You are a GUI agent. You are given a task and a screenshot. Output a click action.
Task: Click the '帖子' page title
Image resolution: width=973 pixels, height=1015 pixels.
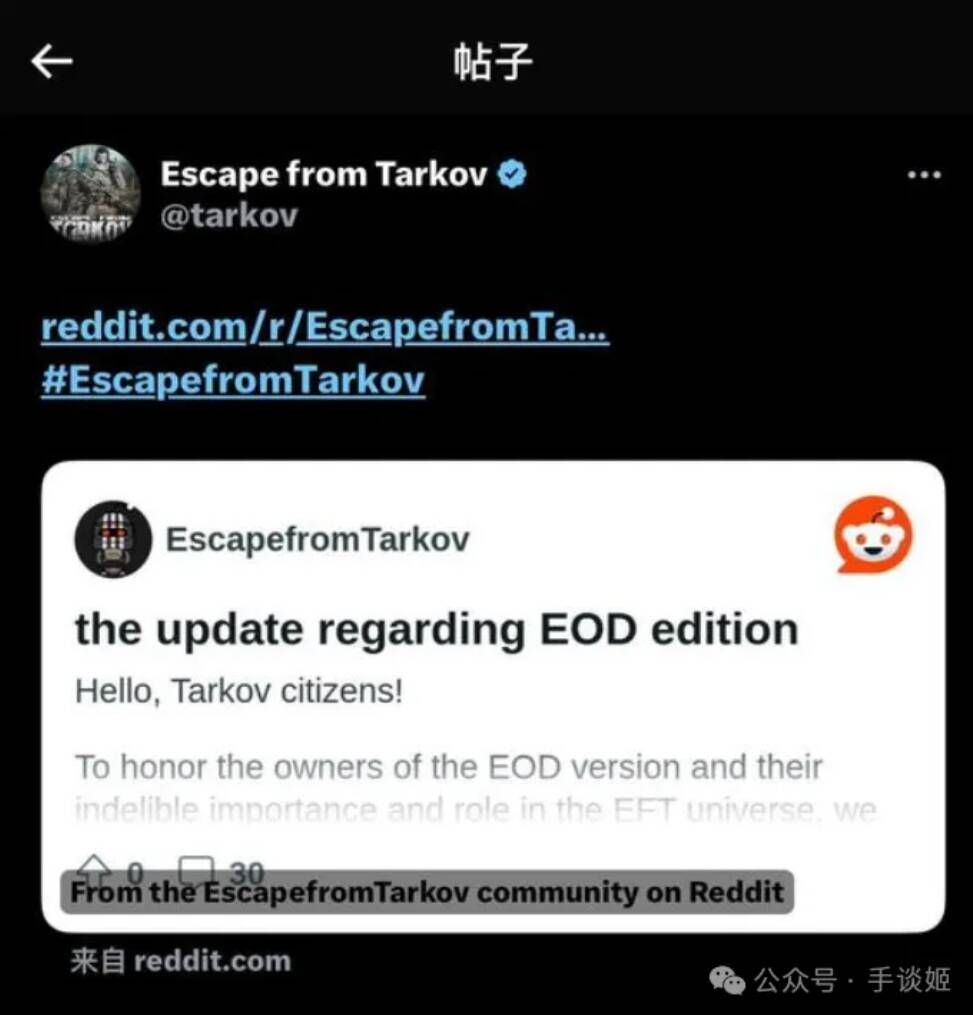tap(493, 62)
